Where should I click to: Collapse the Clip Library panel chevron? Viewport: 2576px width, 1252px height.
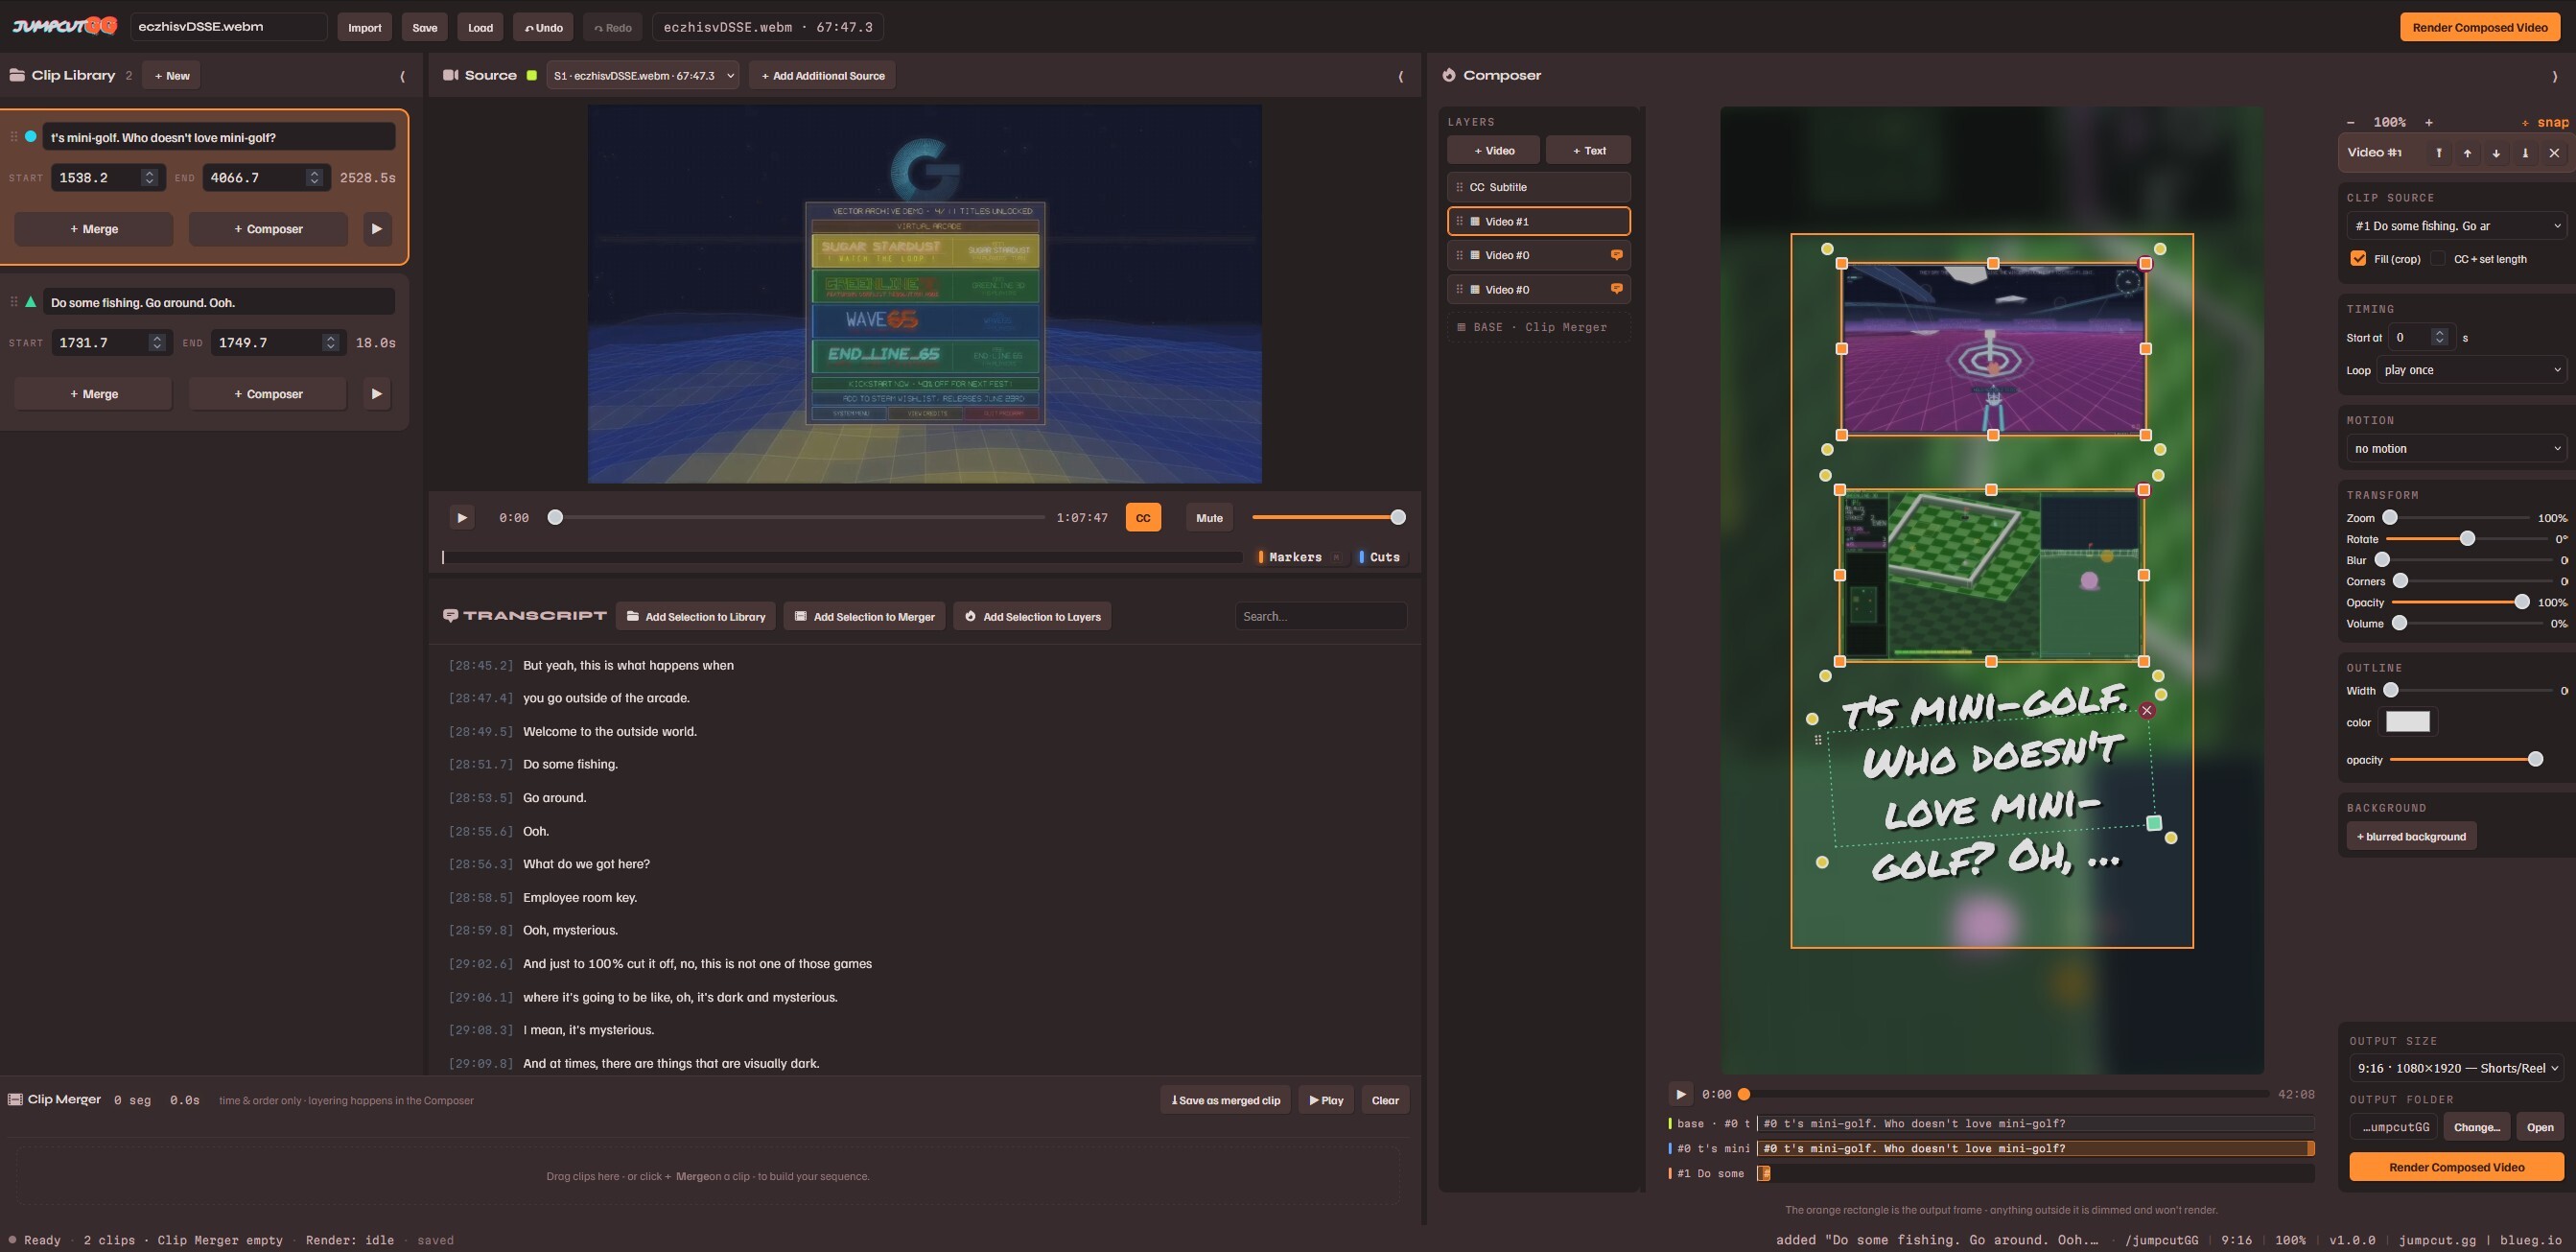(403, 76)
